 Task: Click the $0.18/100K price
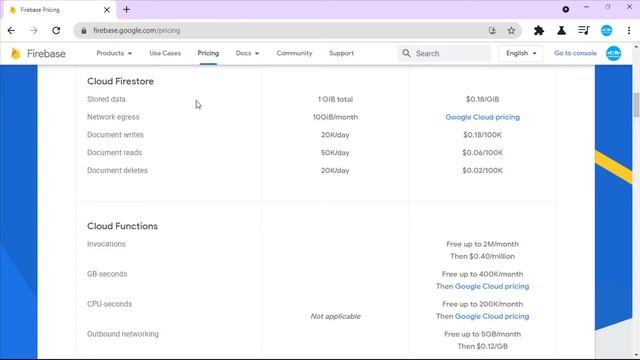(x=482, y=135)
